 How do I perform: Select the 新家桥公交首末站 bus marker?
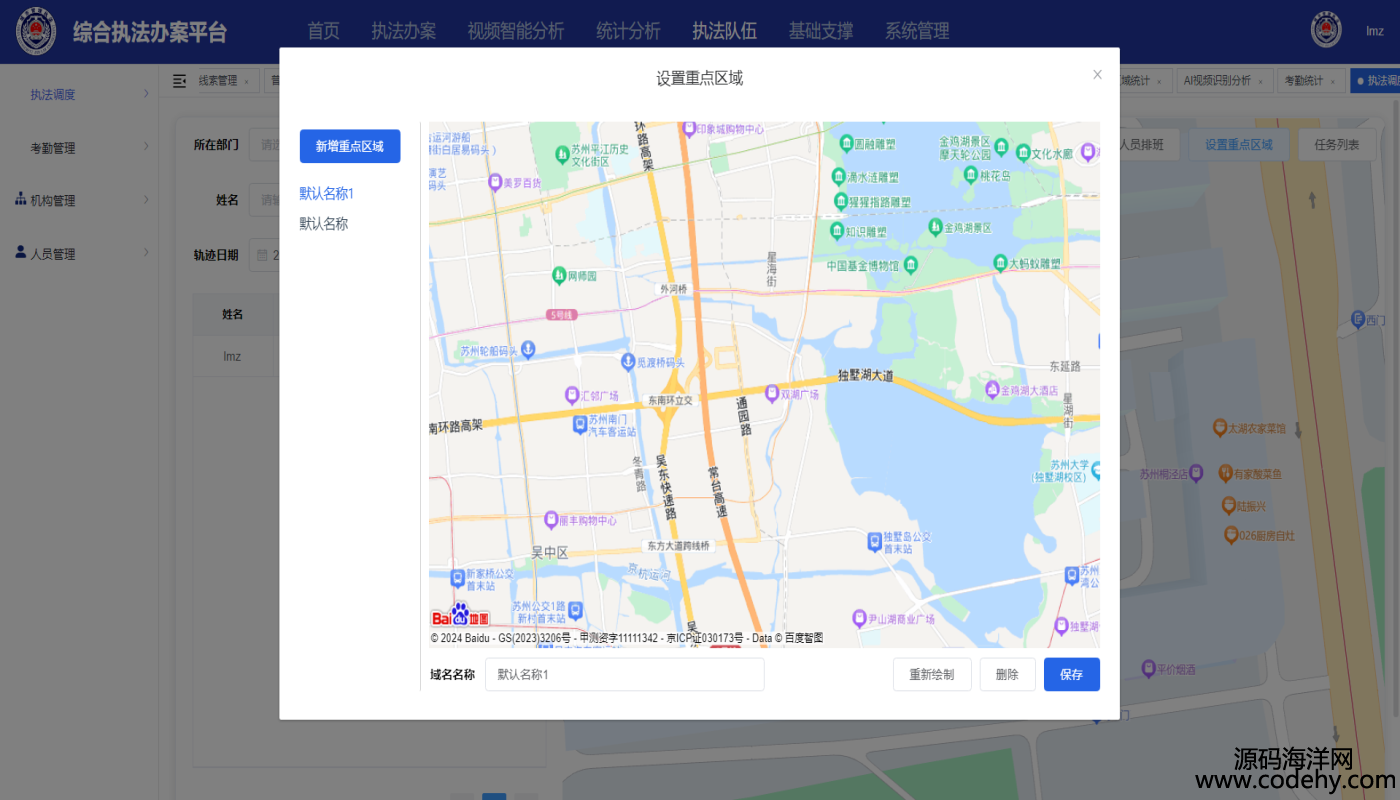click(x=457, y=577)
